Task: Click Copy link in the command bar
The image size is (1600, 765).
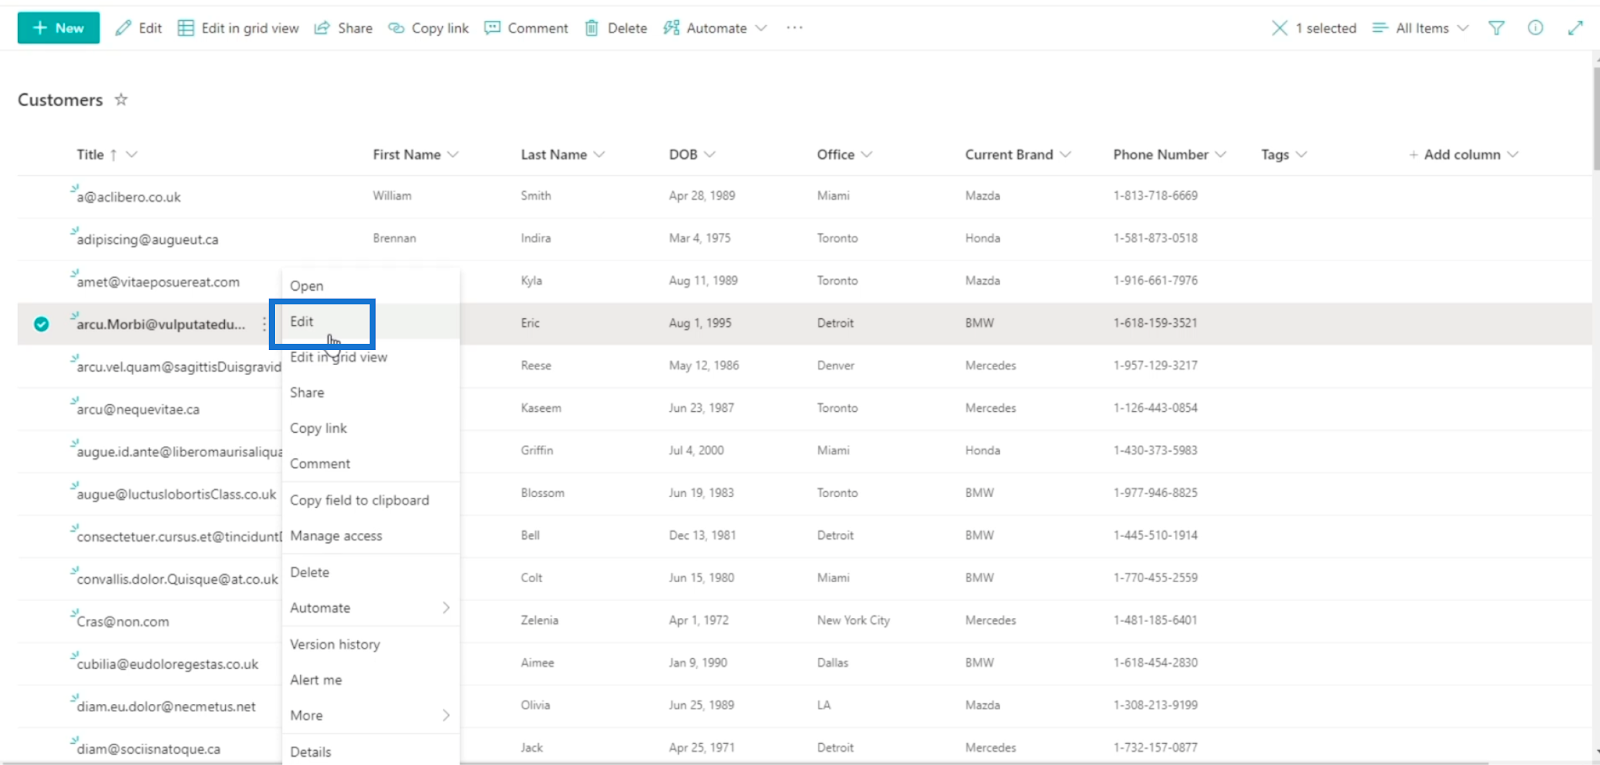Action: tap(428, 28)
